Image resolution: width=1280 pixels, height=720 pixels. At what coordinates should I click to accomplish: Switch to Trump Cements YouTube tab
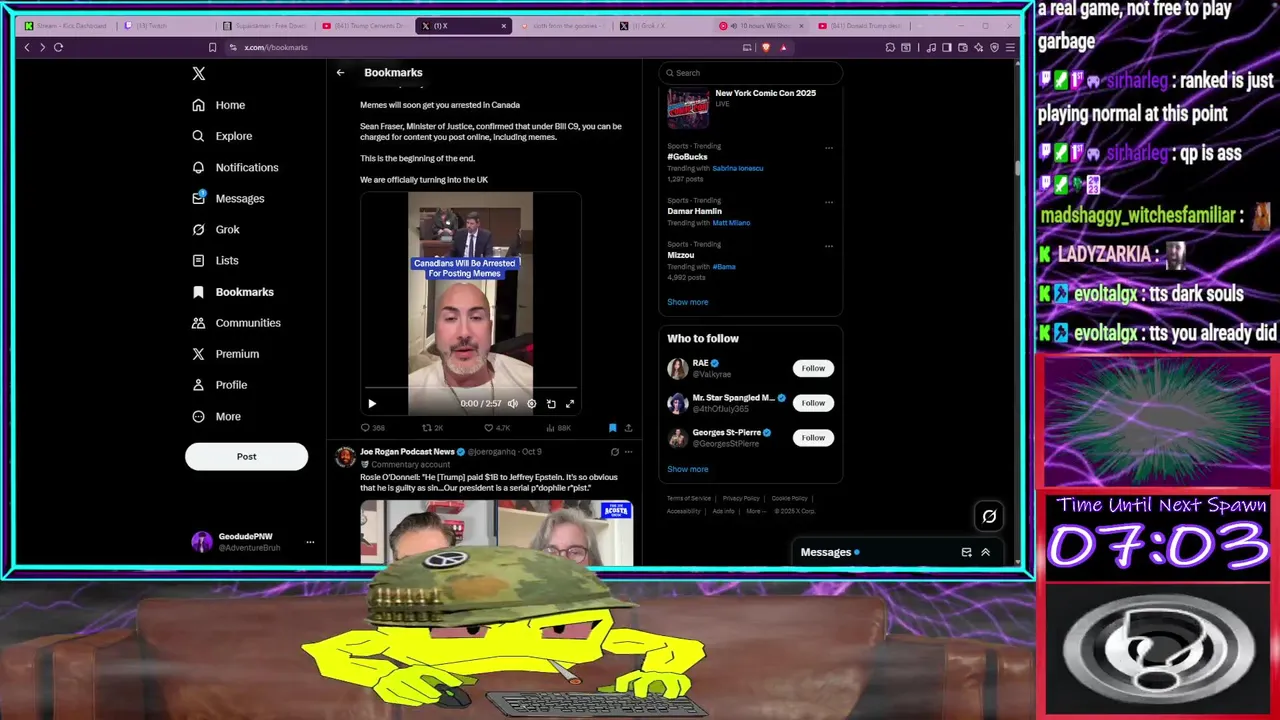point(364,26)
